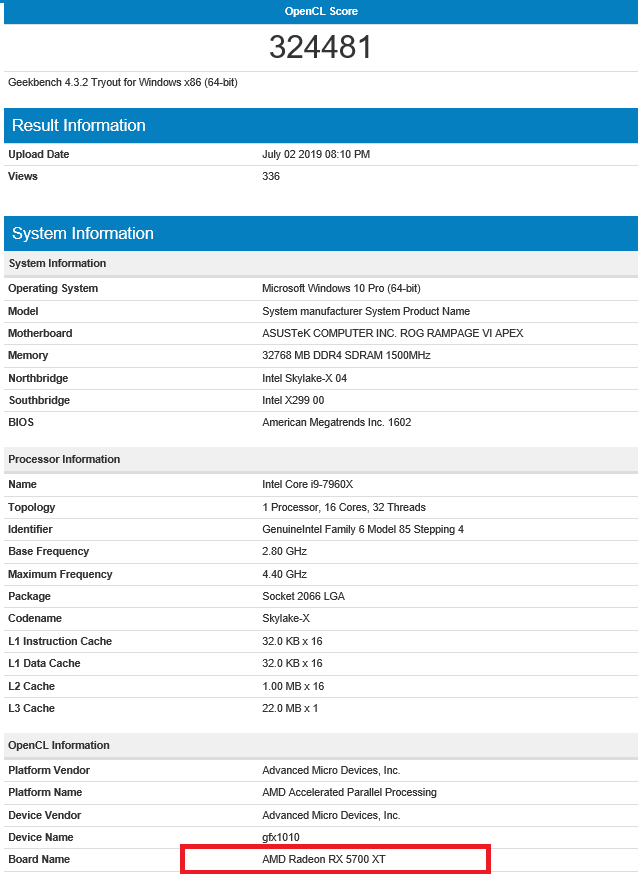This screenshot has height=874, width=638.
Task: Click the Result Information section header
Action: [x=79, y=125]
